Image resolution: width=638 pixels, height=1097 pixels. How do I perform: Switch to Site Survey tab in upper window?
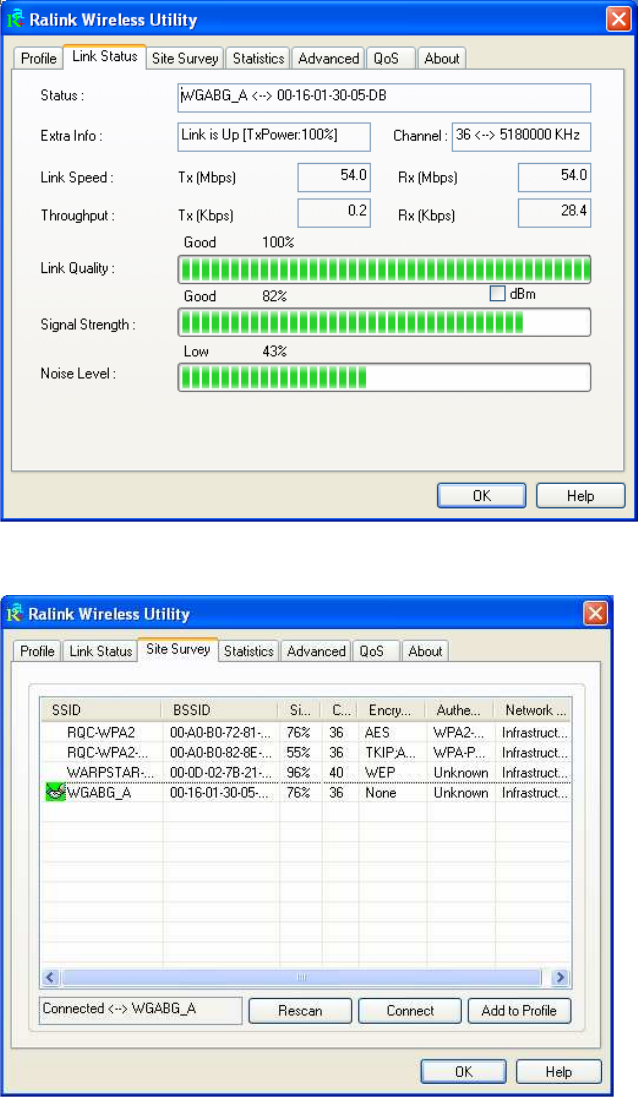point(185,58)
